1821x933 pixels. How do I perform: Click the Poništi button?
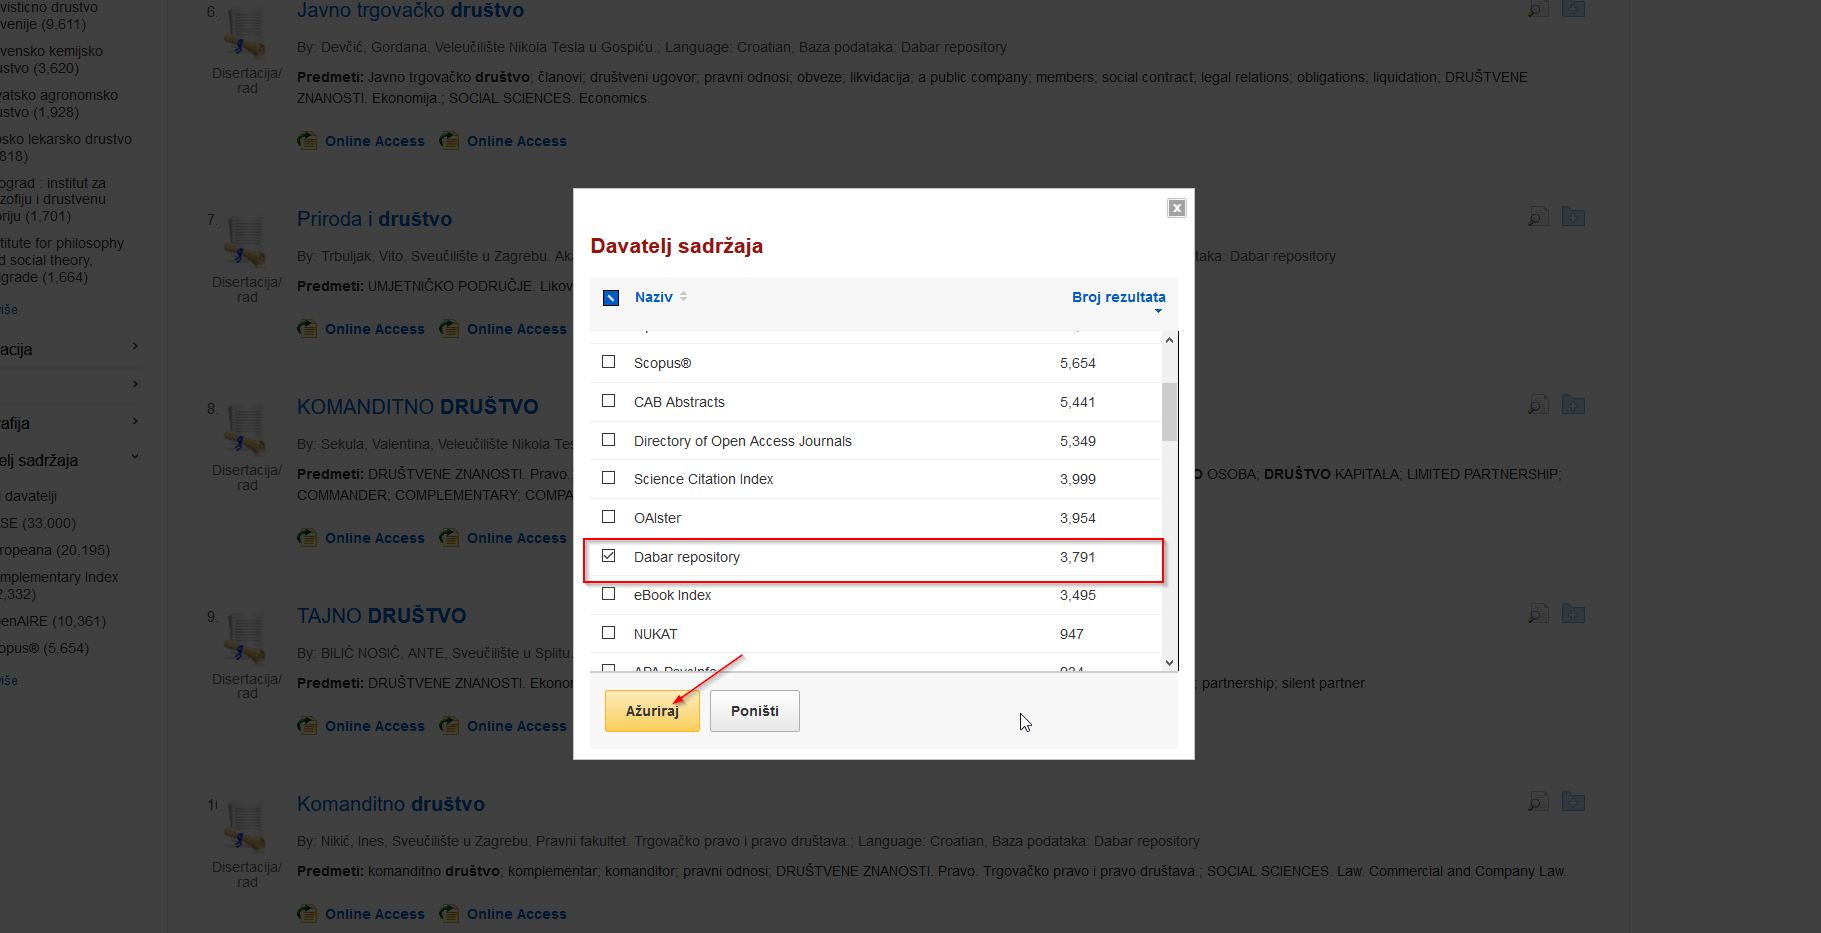click(x=755, y=711)
